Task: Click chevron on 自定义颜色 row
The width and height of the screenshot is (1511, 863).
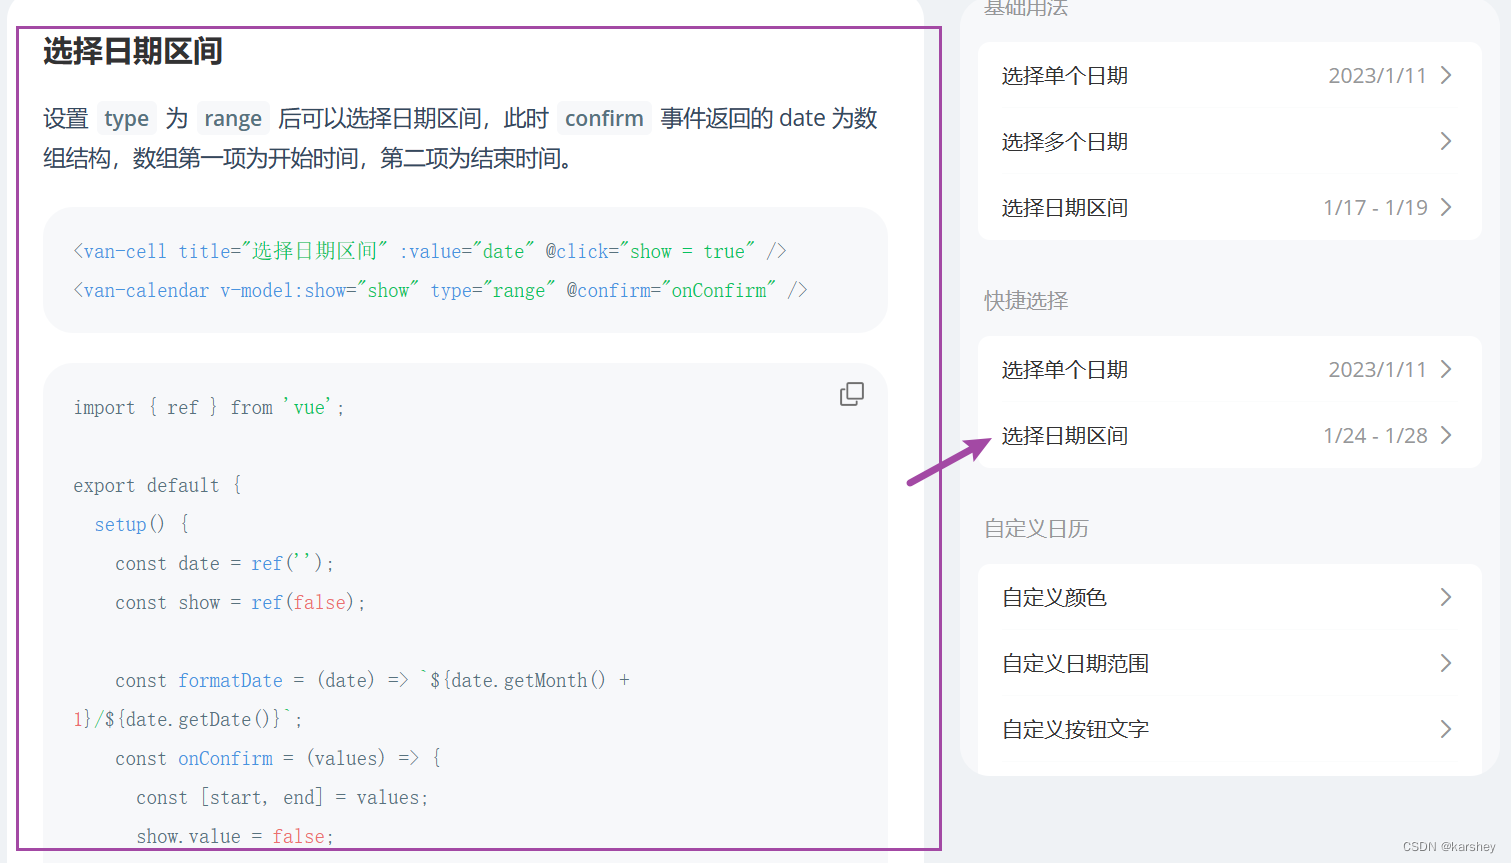Action: click(1446, 598)
